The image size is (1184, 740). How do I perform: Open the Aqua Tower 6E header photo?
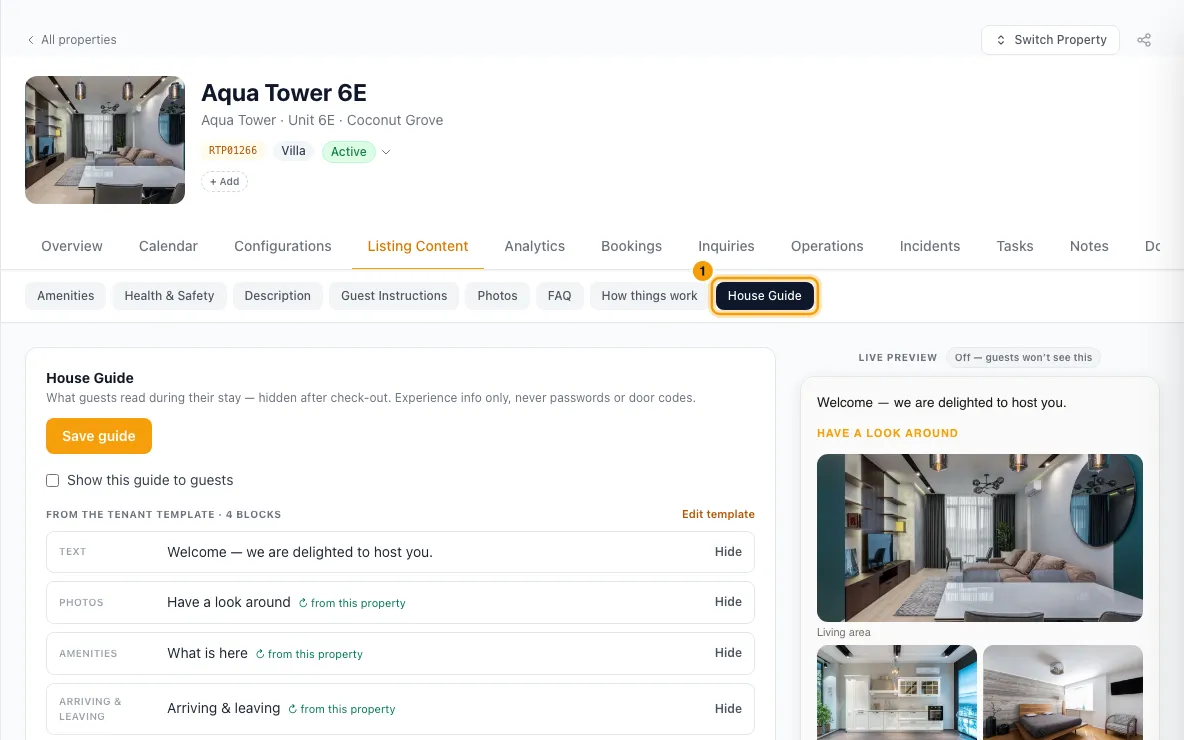click(105, 140)
